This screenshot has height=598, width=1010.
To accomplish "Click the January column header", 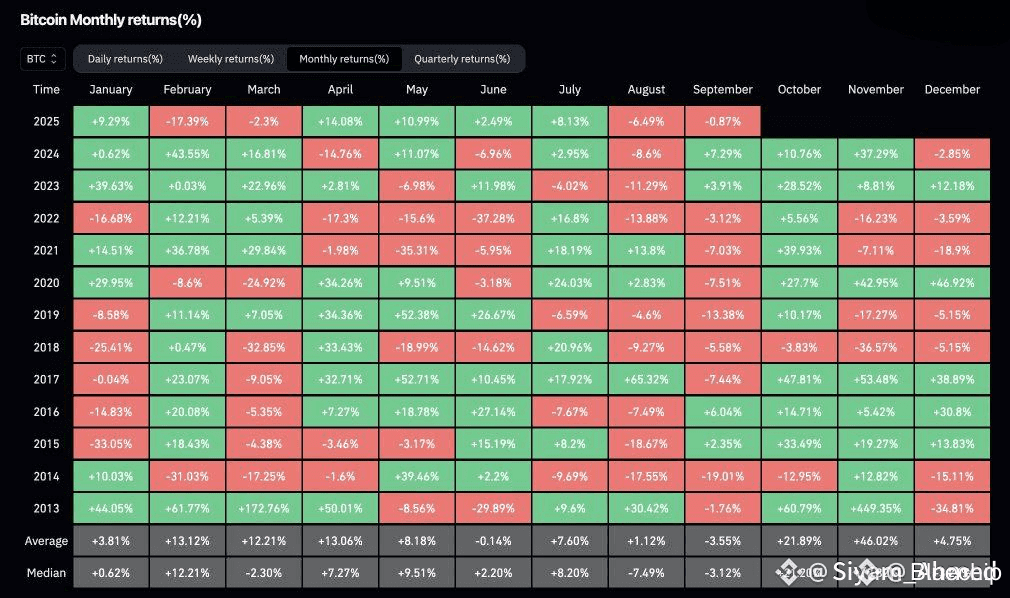I will coord(111,90).
